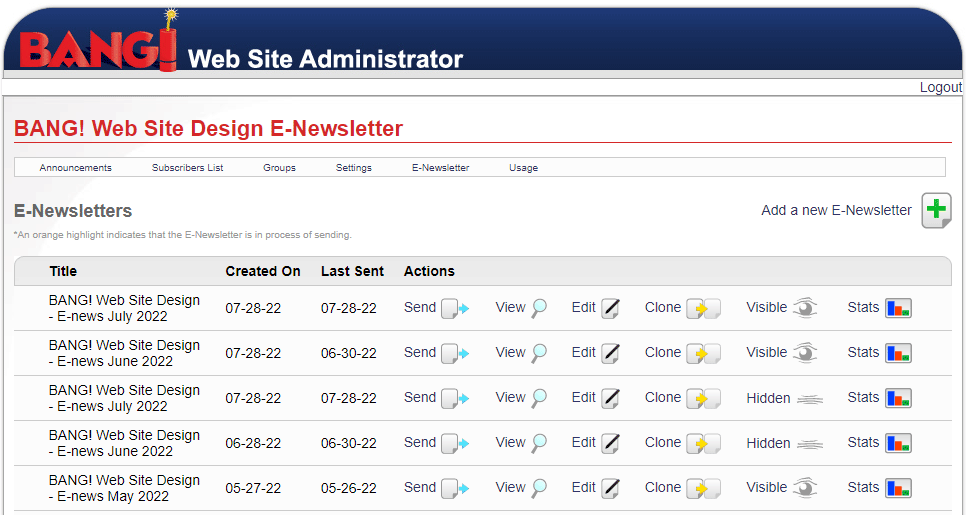This screenshot has height=515, width=967.
Task: Click Clone icon for visible June 2022 row
Action: tap(704, 353)
